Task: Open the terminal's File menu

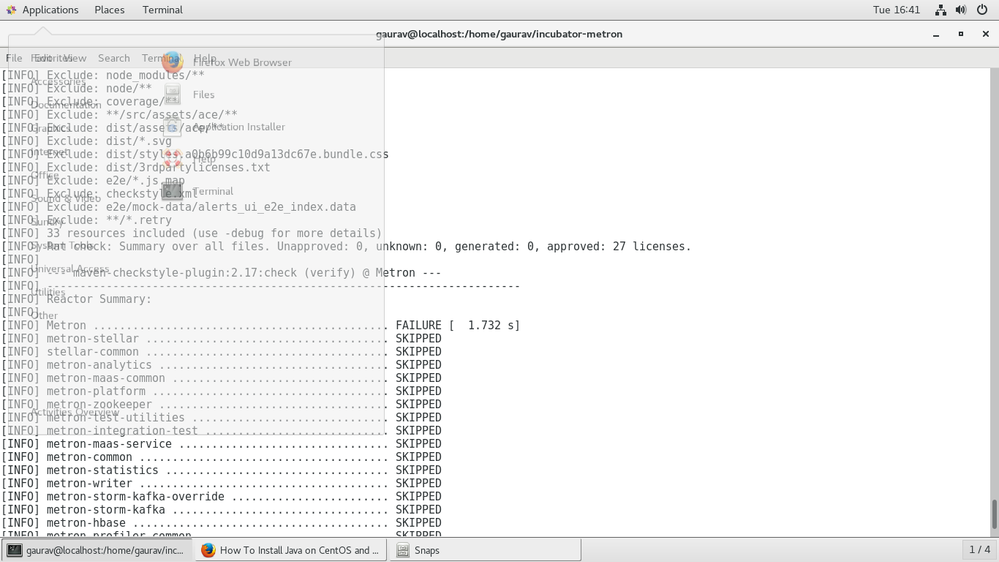Action: click(x=14, y=58)
